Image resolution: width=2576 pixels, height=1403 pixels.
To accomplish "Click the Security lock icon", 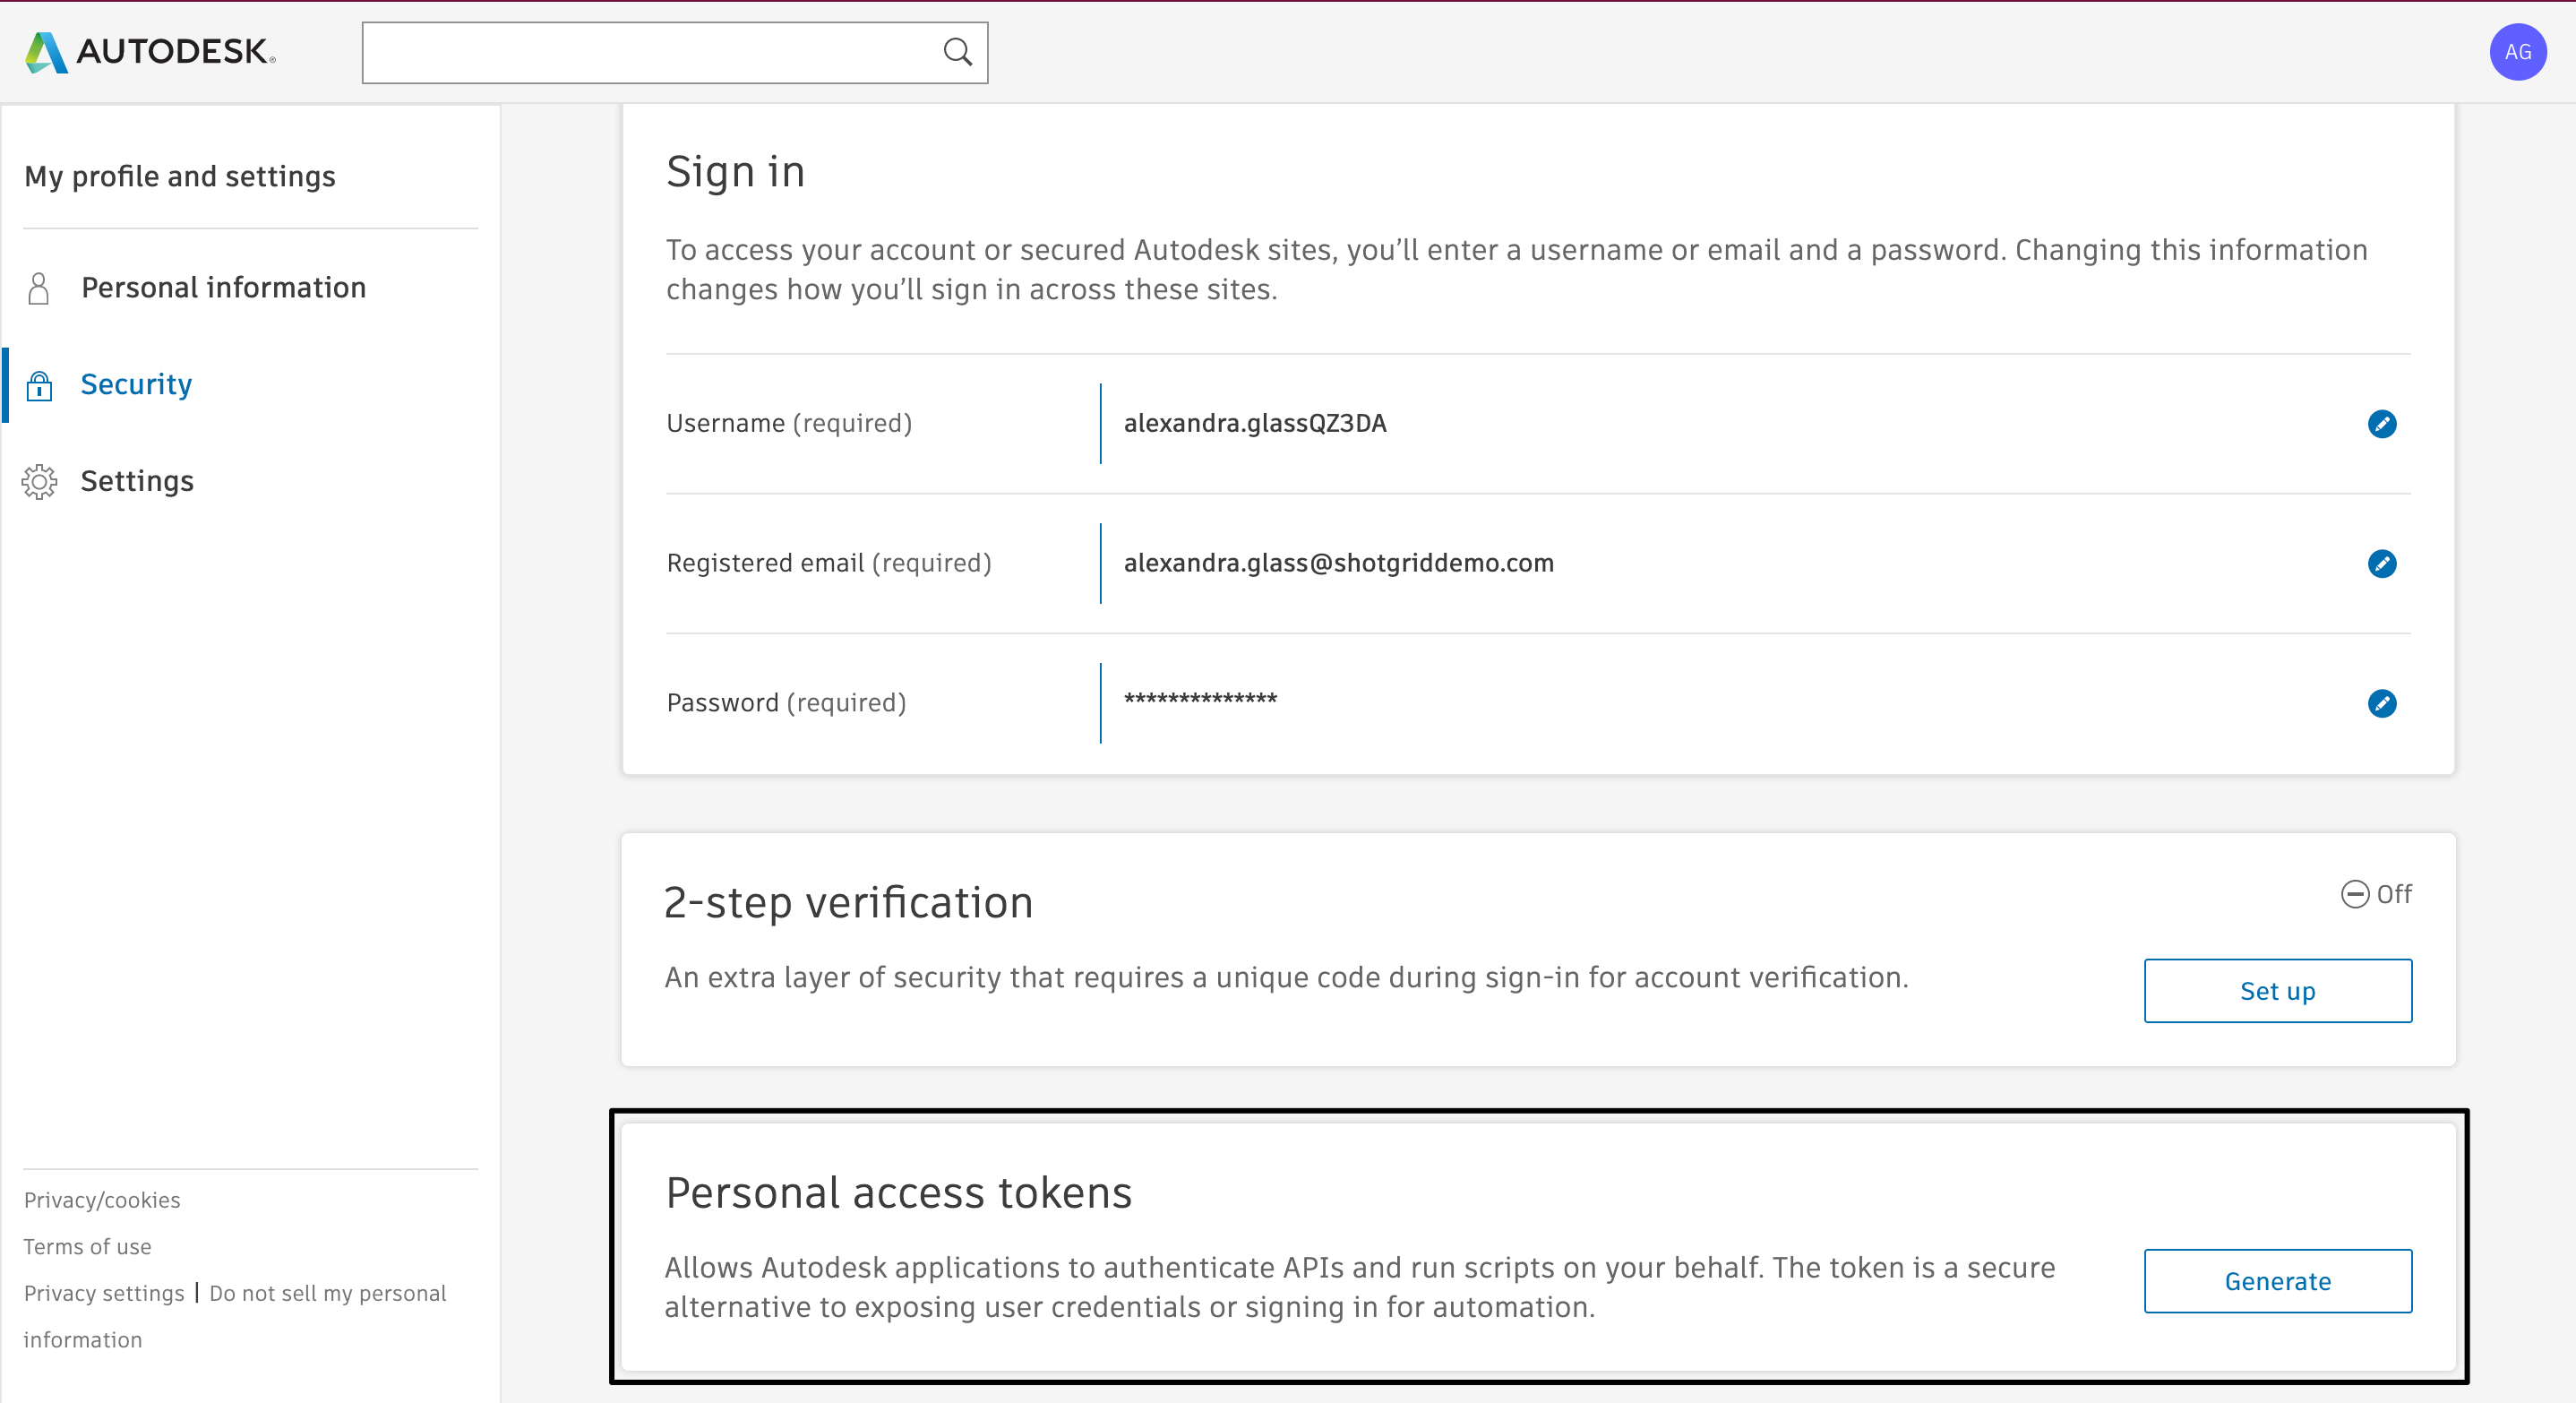I will pos(39,385).
